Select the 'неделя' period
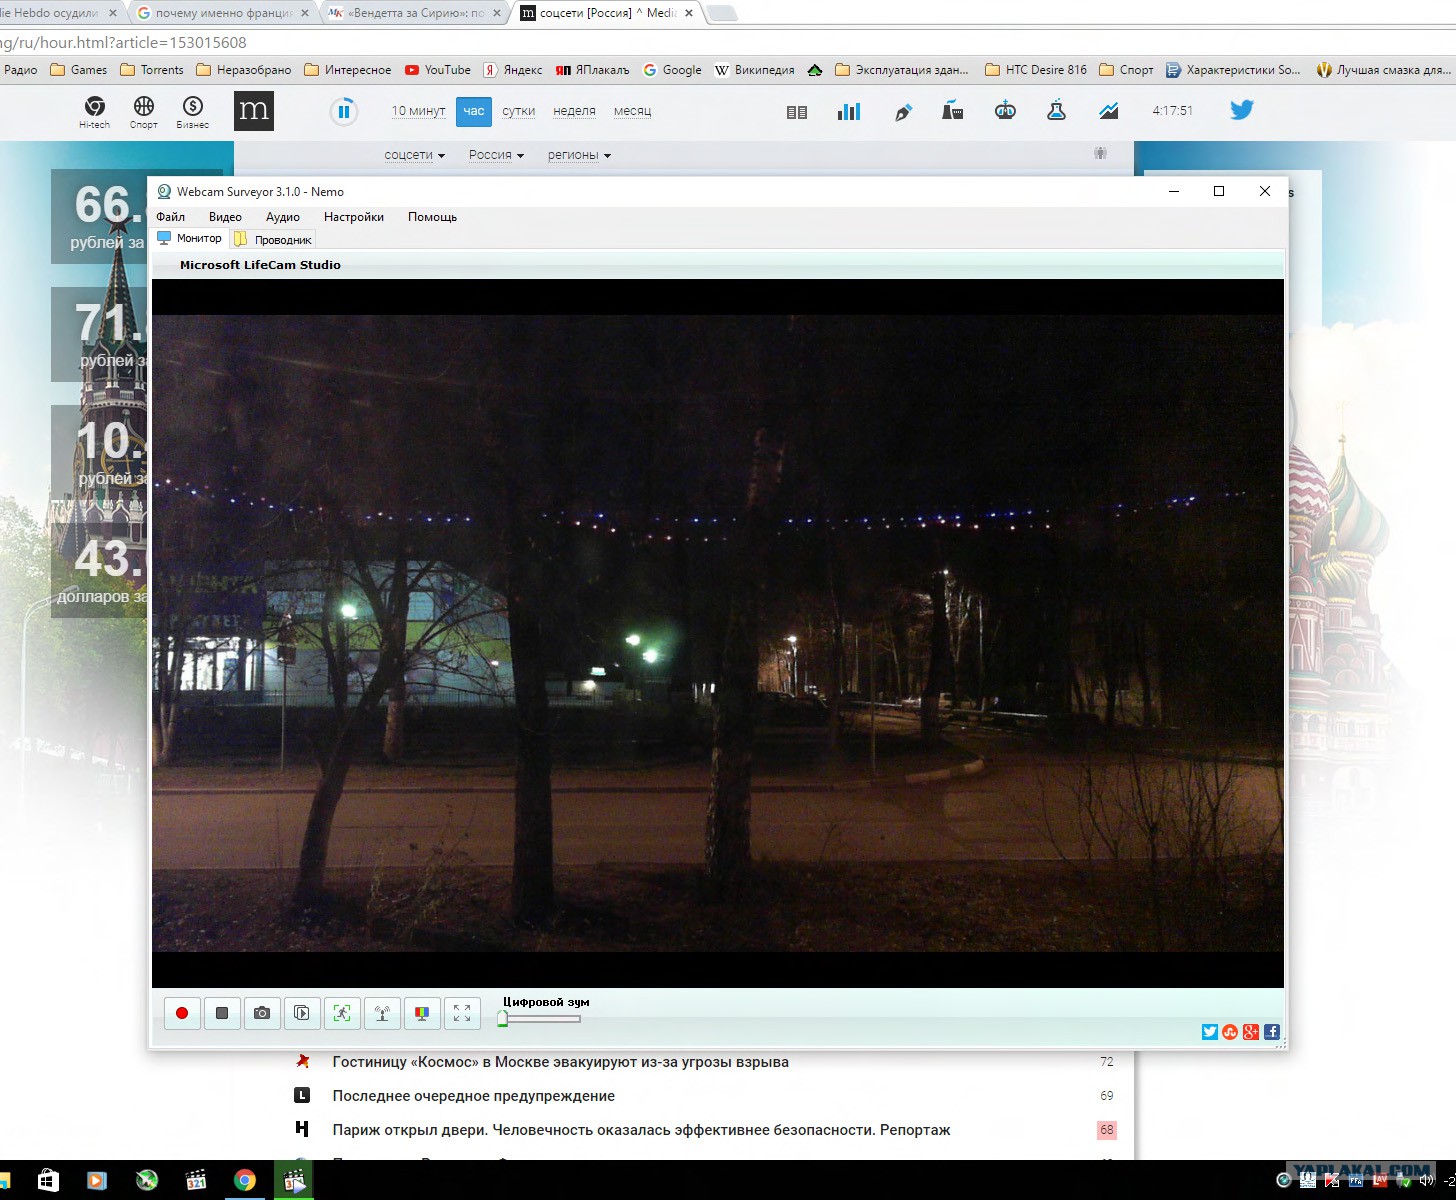This screenshot has width=1456, height=1200. [x=574, y=111]
